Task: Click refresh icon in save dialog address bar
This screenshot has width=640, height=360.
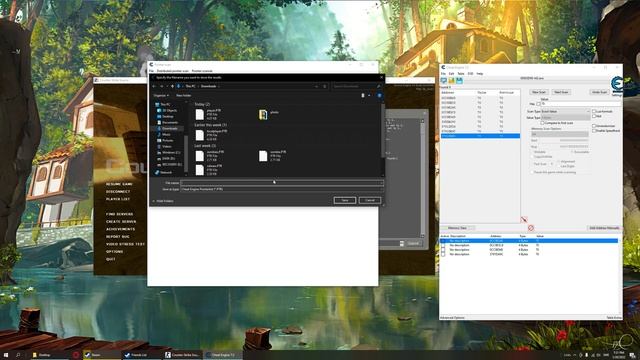Action: tap(325, 86)
